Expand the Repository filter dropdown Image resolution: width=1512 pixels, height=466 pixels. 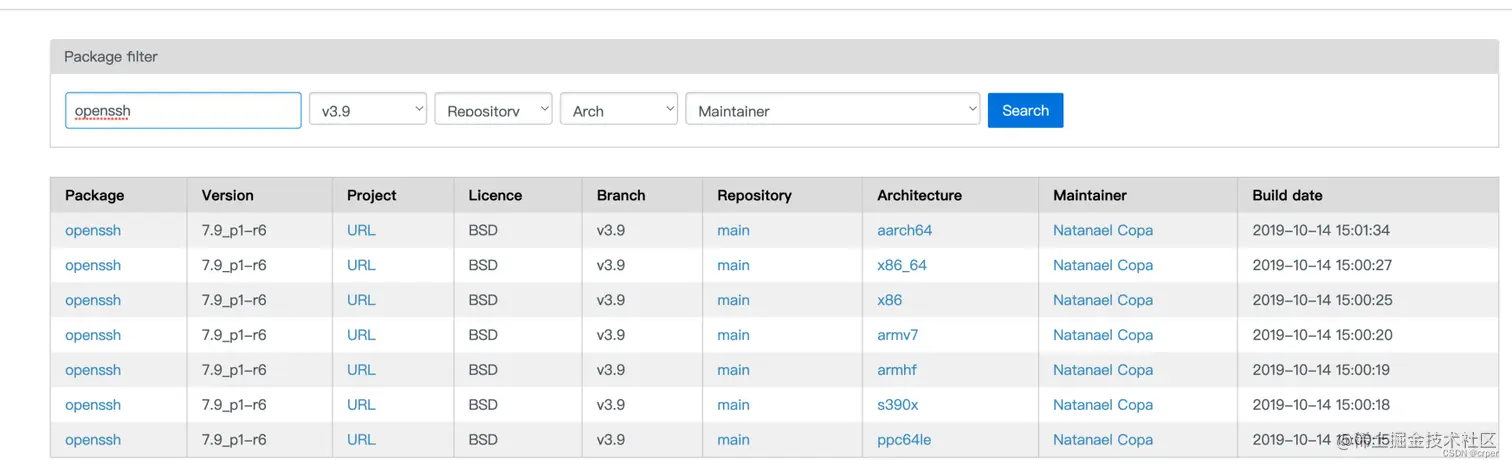(493, 110)
